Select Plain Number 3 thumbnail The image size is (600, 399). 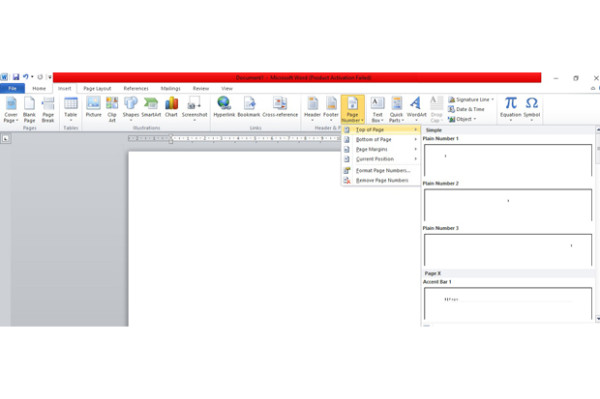click(x=508, y=249)
